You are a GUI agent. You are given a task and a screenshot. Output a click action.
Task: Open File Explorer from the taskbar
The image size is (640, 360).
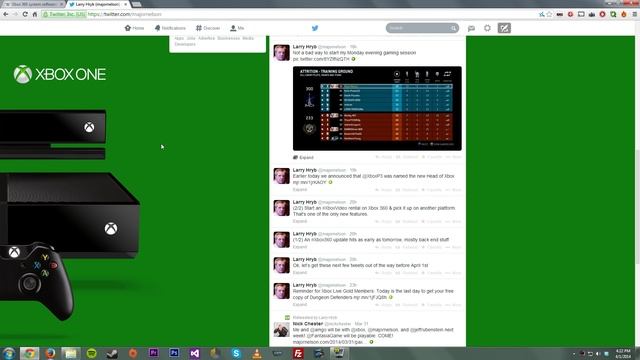71,353
